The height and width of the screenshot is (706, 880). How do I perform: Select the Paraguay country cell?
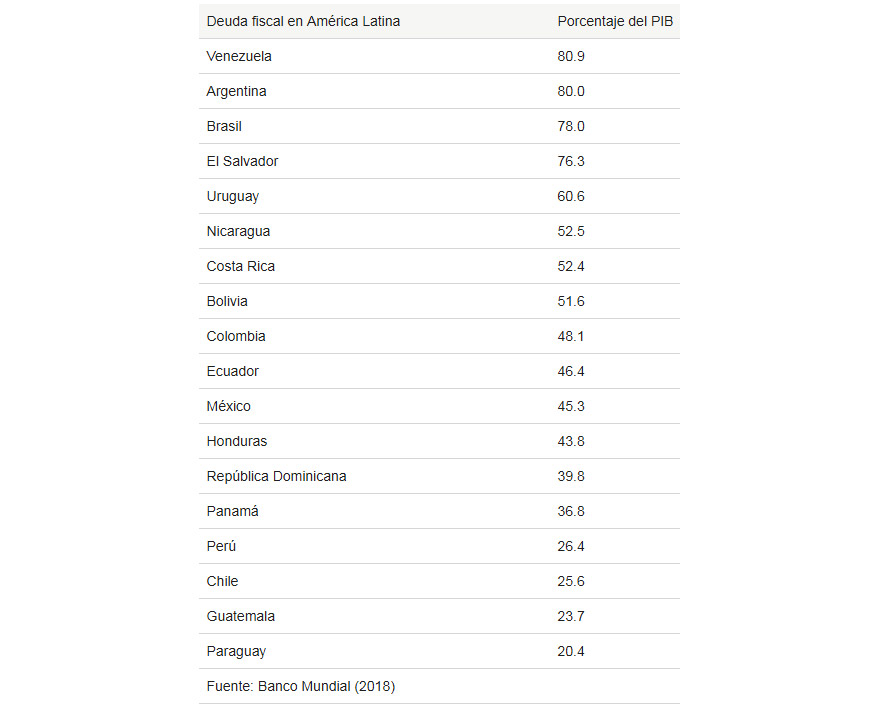(236, 651)
